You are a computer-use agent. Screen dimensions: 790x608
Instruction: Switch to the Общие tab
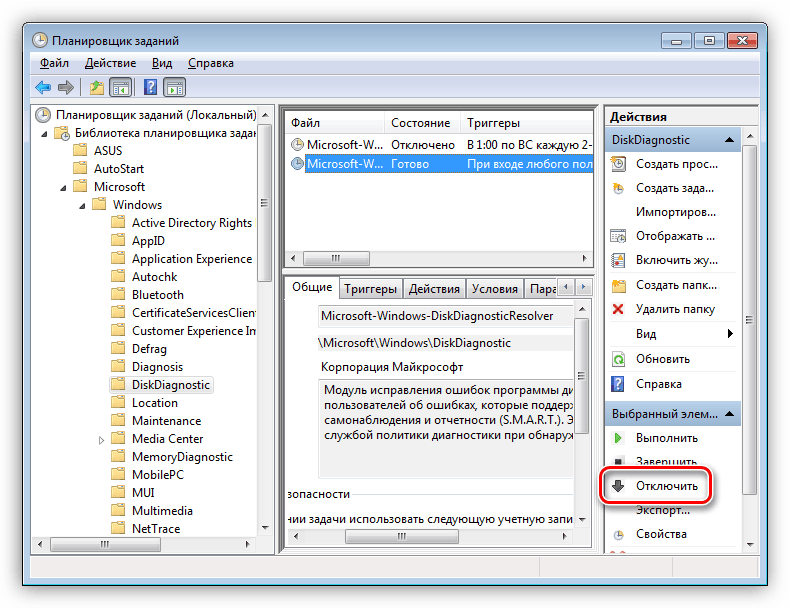pyautogui.click(x=312, y=287)
